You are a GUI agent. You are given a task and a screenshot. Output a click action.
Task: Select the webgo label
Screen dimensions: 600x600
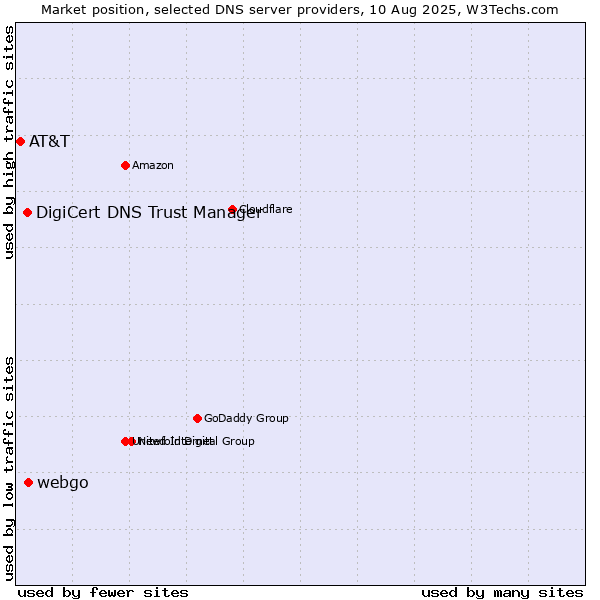[63, 483]
